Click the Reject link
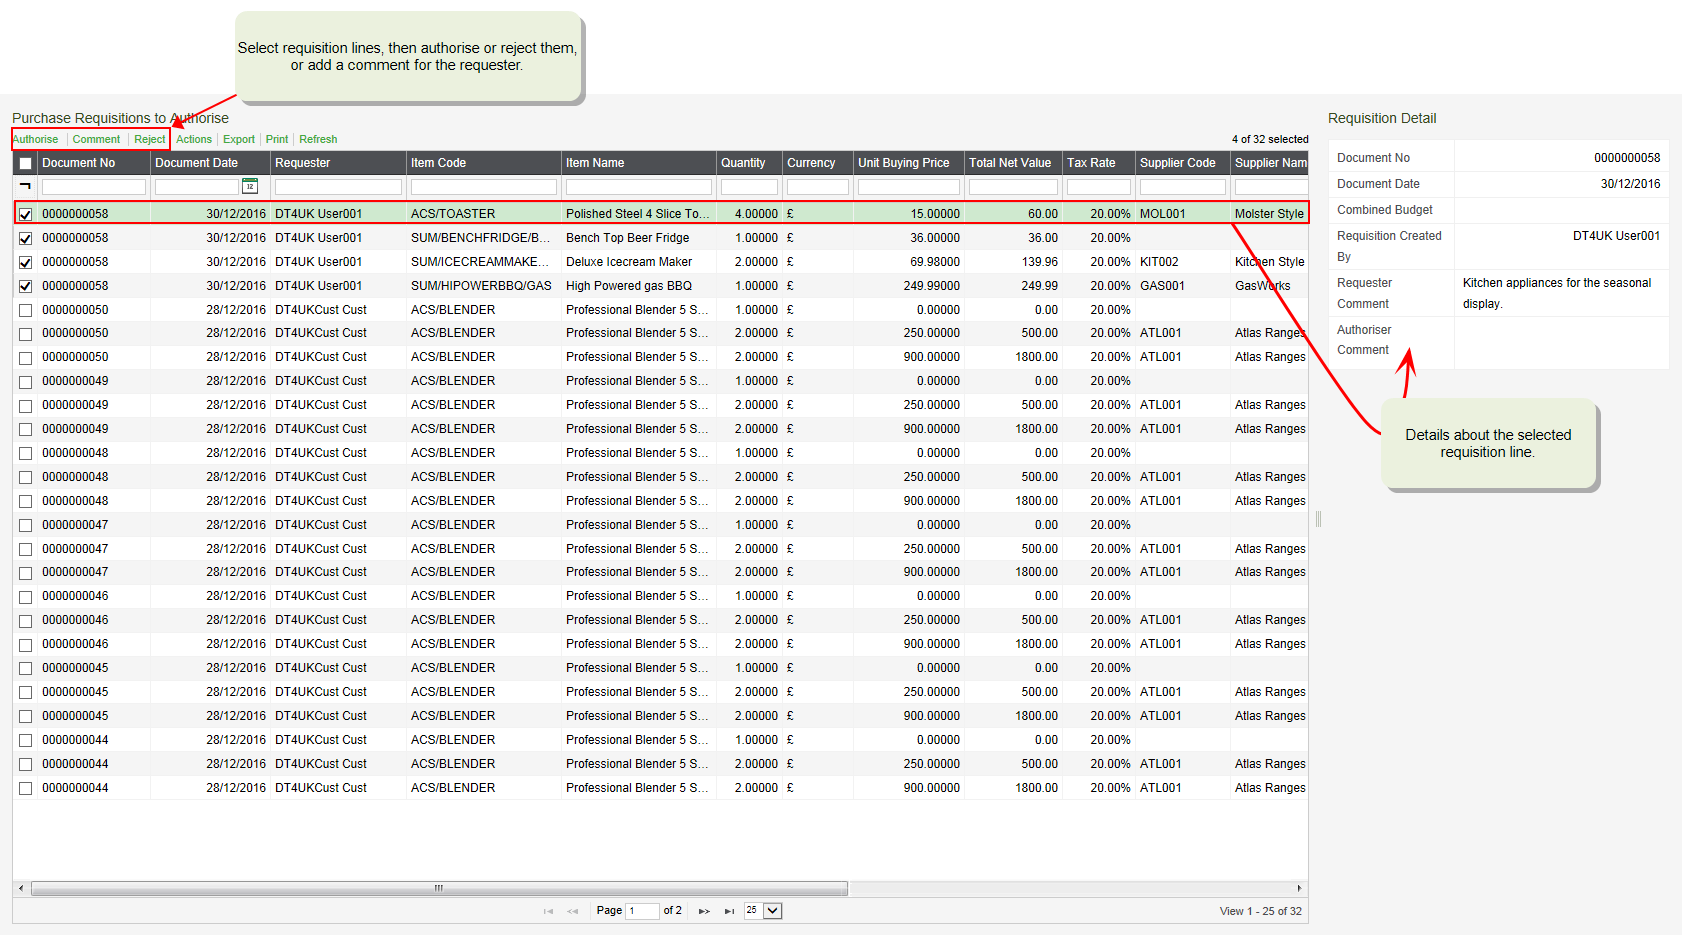 click(x=150, y=140)
